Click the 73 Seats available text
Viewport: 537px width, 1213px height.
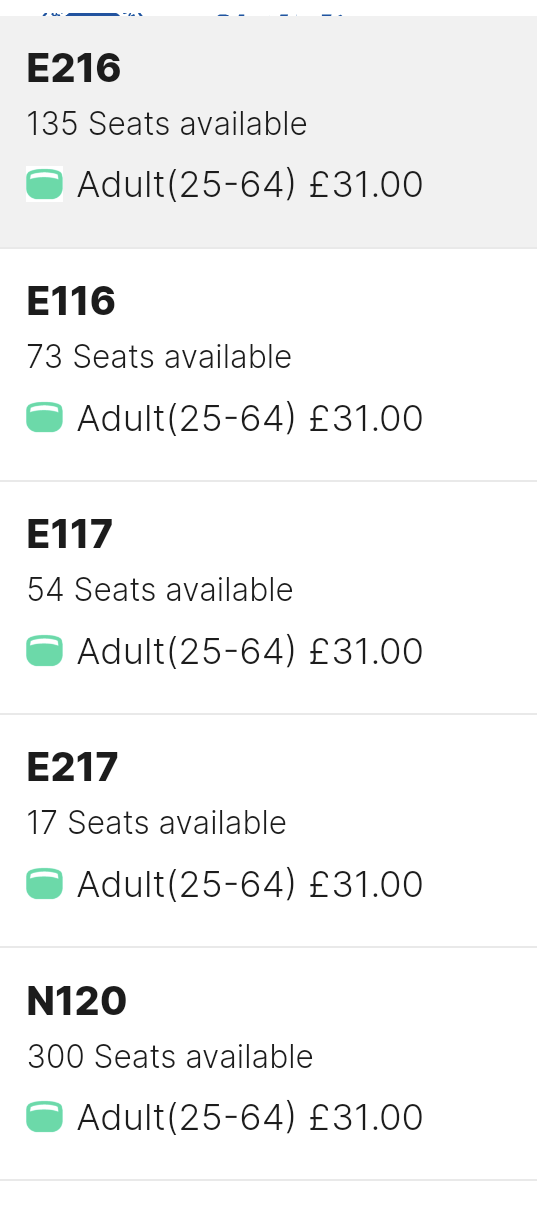(159, 357)
